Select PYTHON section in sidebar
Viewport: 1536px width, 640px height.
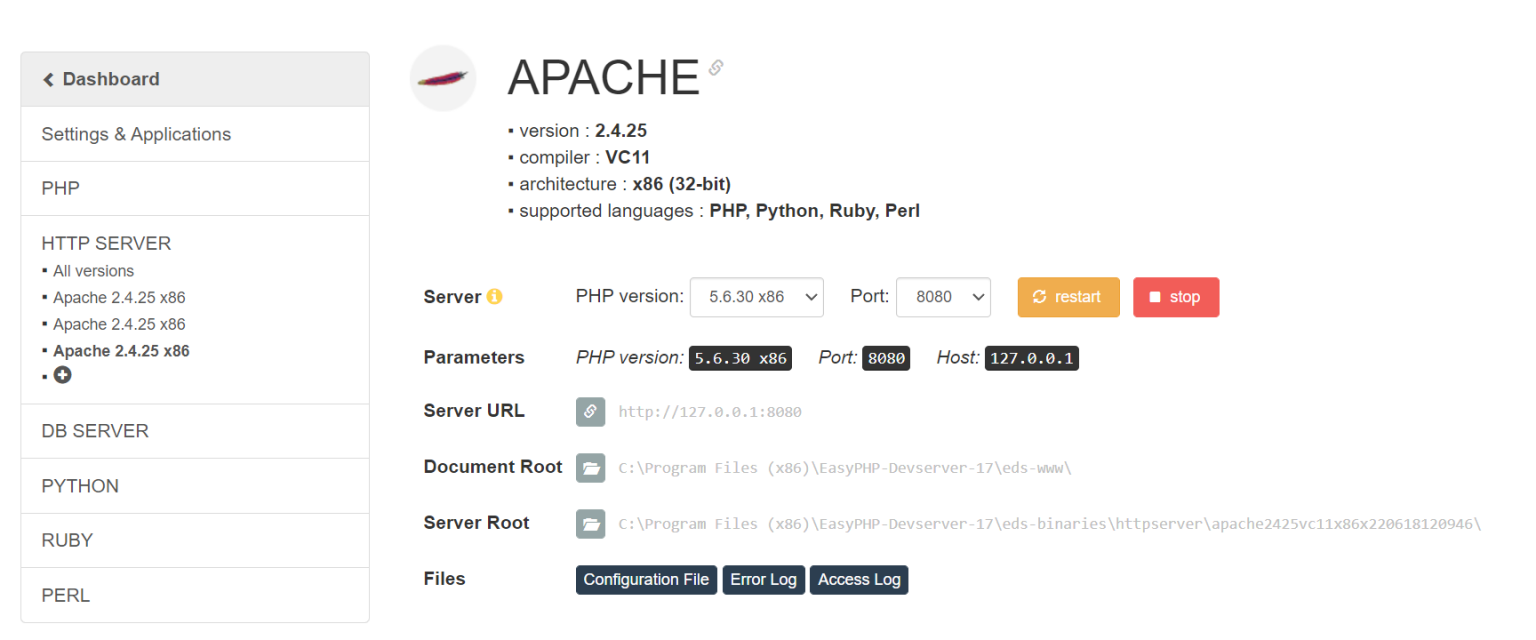click(80, 486)
